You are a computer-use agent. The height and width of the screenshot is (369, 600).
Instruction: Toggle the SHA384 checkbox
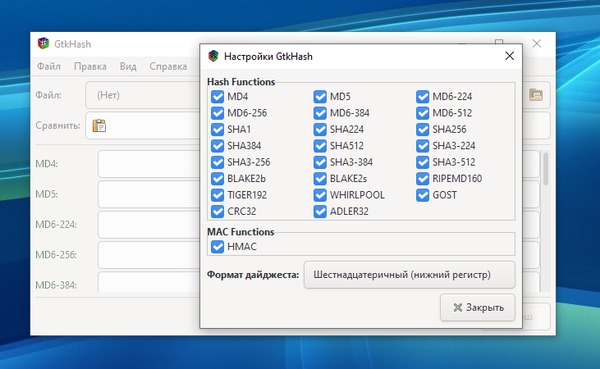[x=217, y=146]
